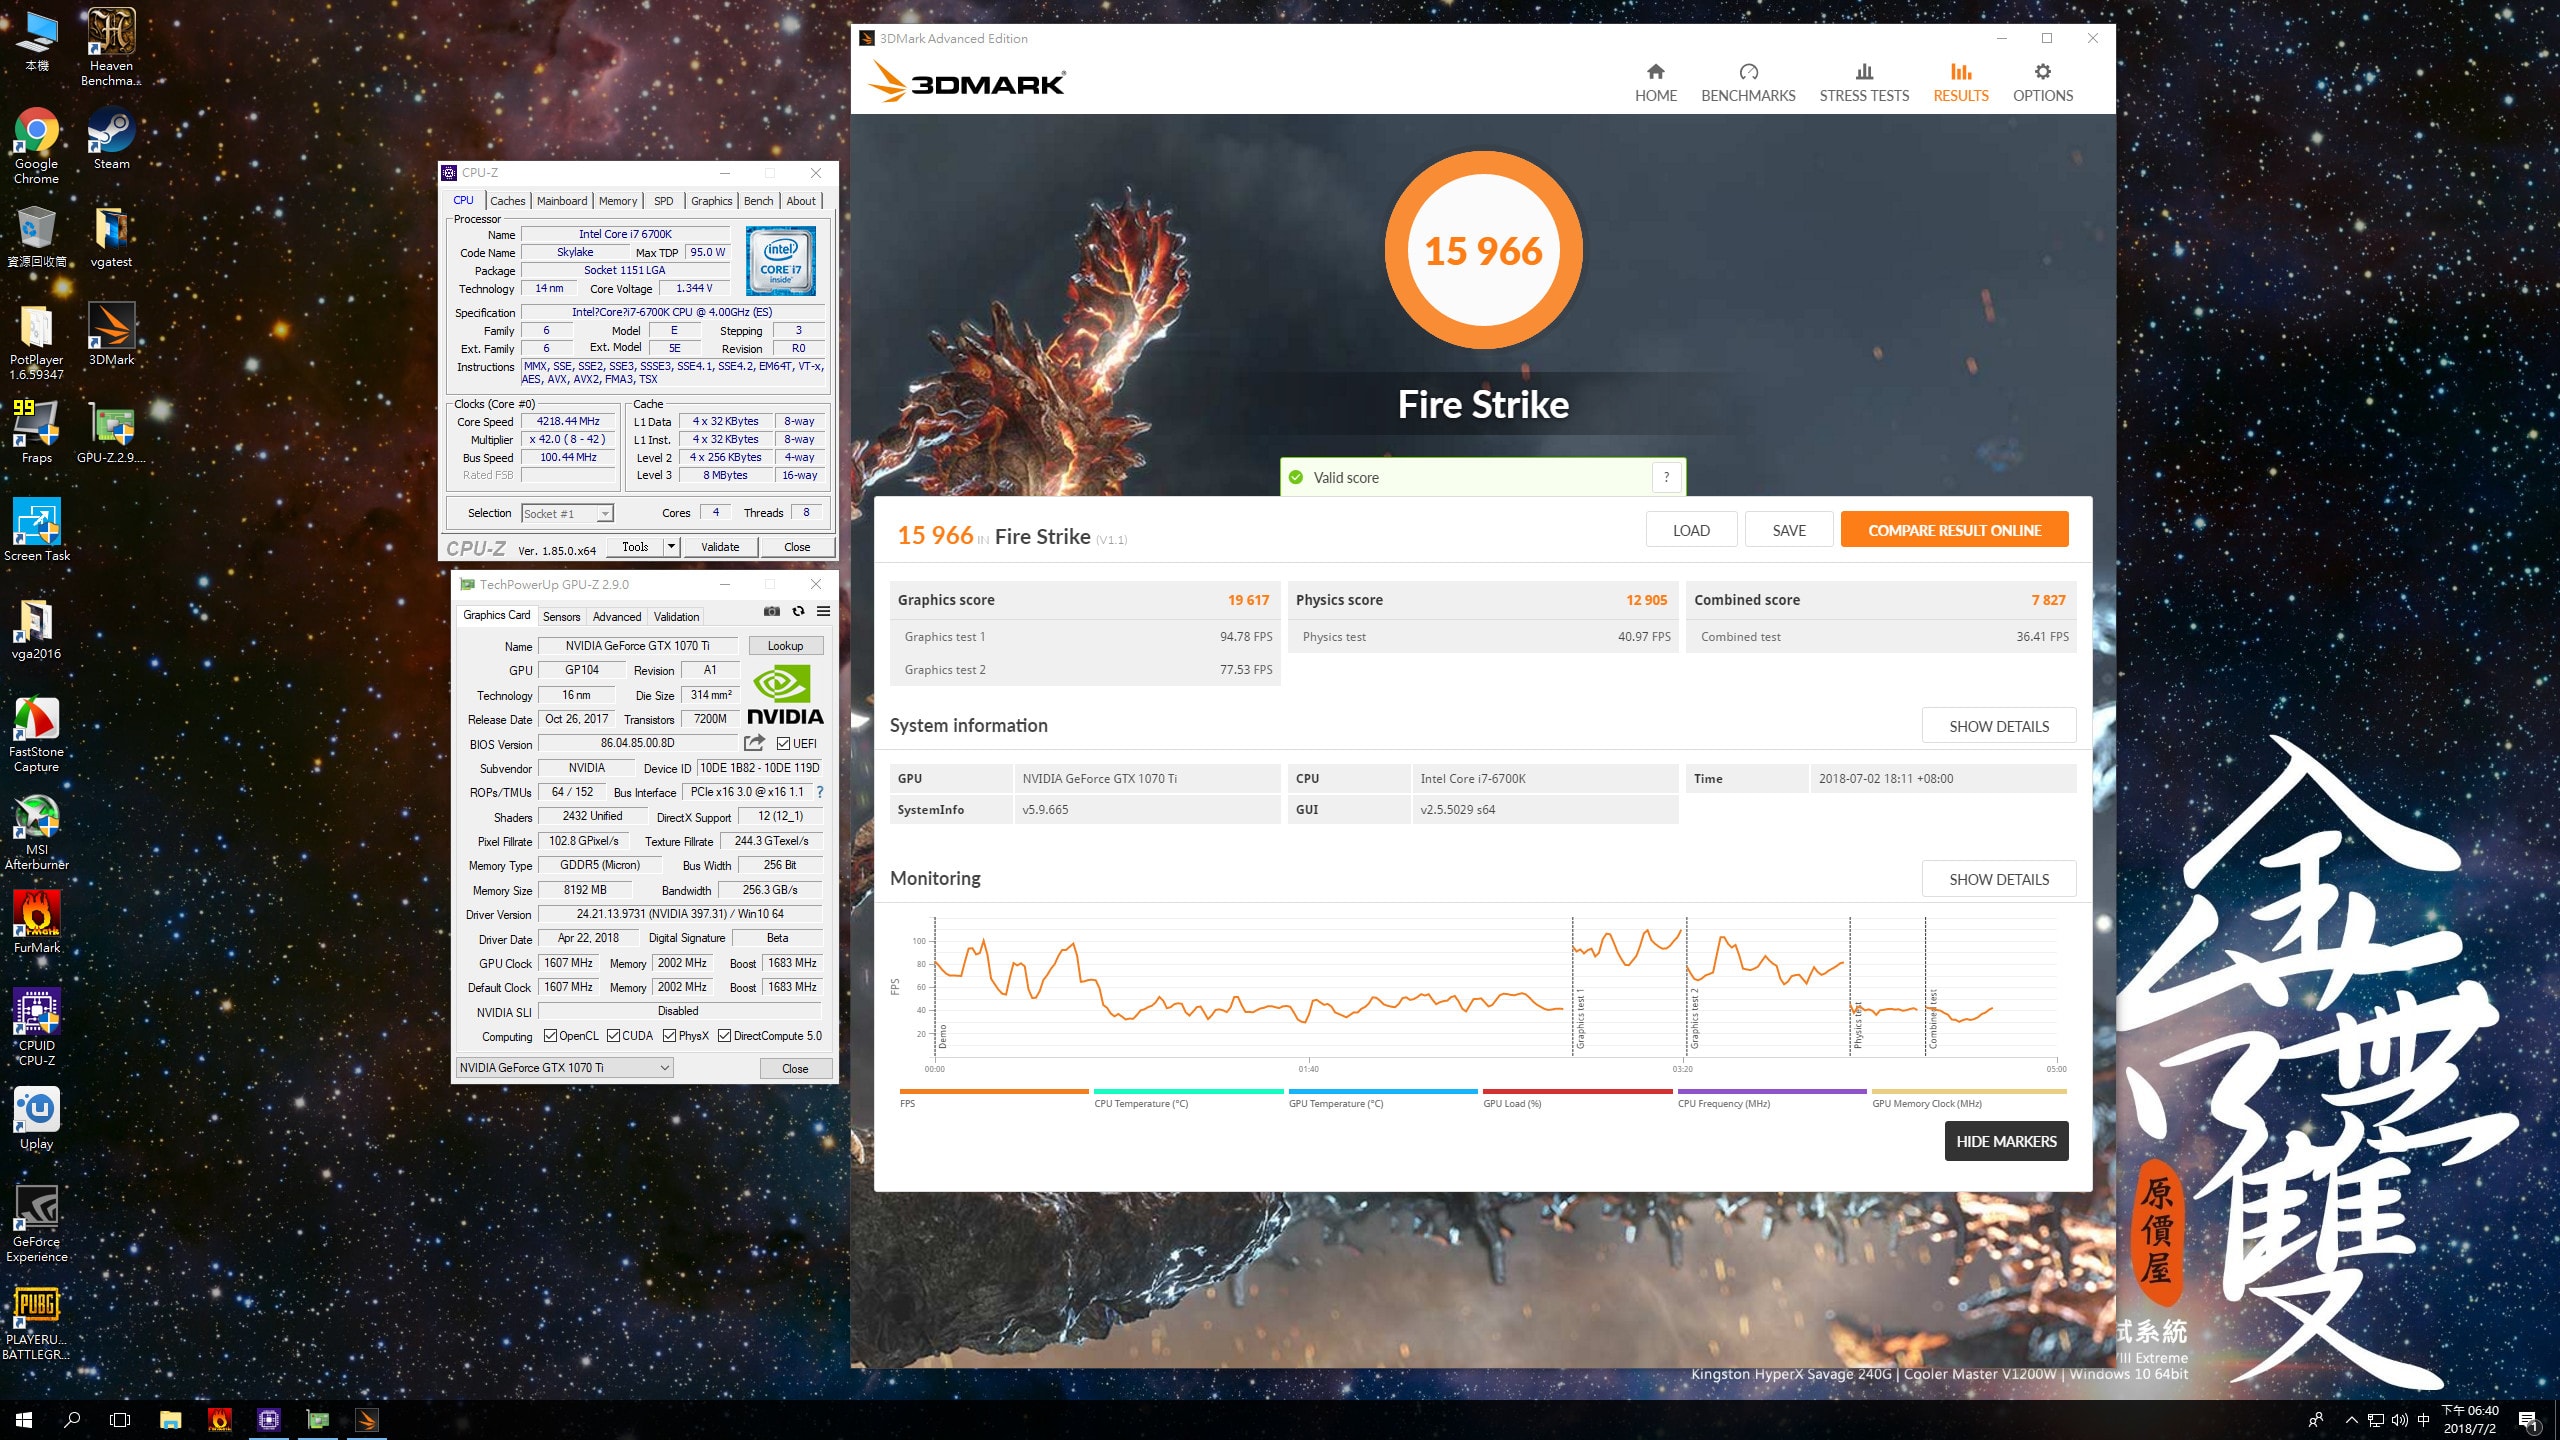The width and height of the screenshot is (2560, 1440).
Task: Click CPU Temperature legend color bar
Action: click(x=1189, y=1091)
